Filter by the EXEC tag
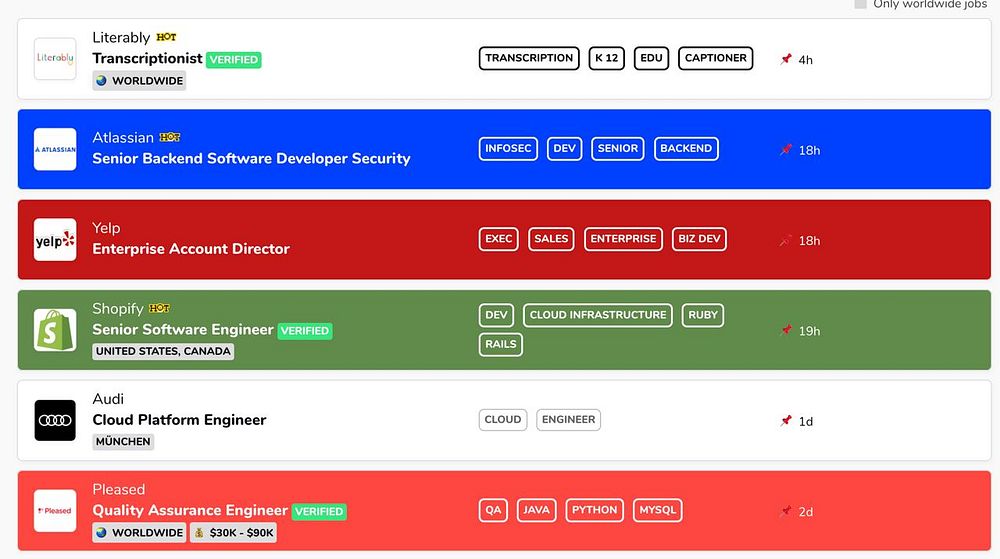 (499, 239)
